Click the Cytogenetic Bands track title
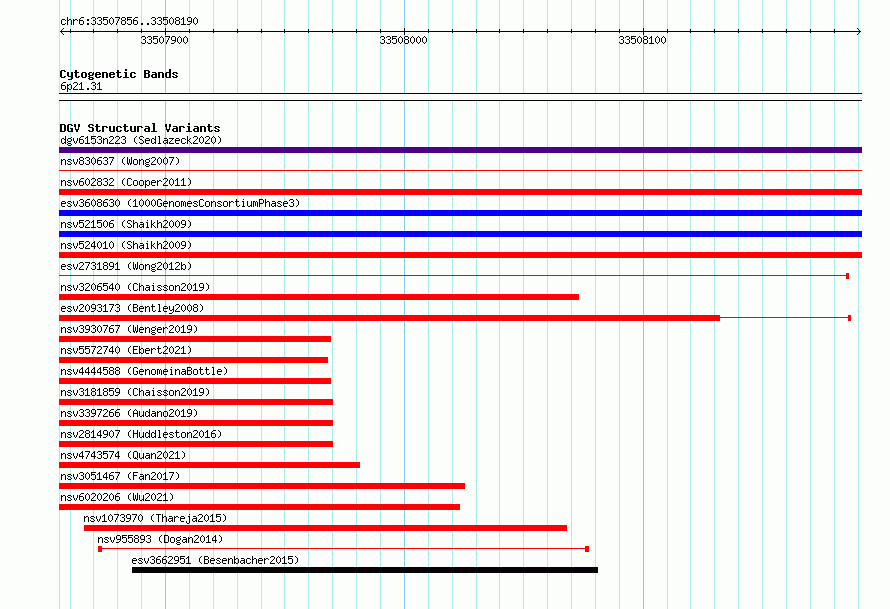The height and width of the screenshot is (609, 890). [119, 74]
